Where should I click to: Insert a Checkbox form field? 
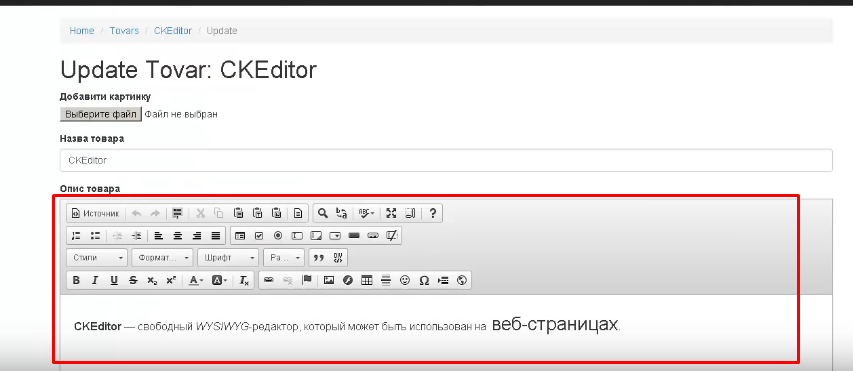259,236
